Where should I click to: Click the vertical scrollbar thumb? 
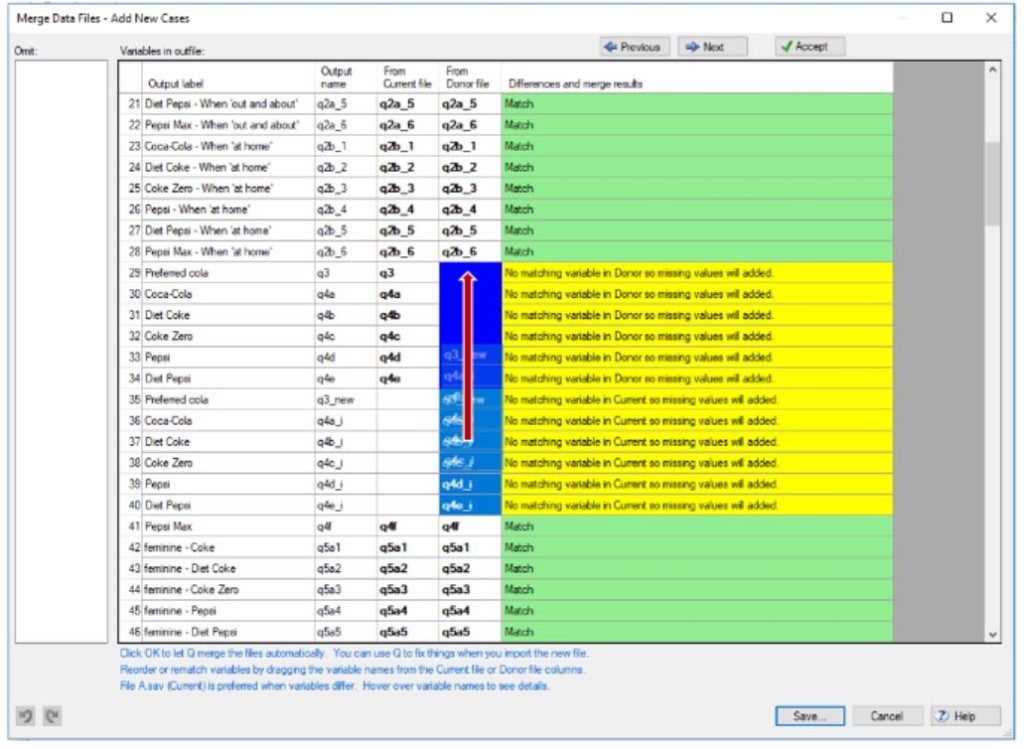[992, 184]
